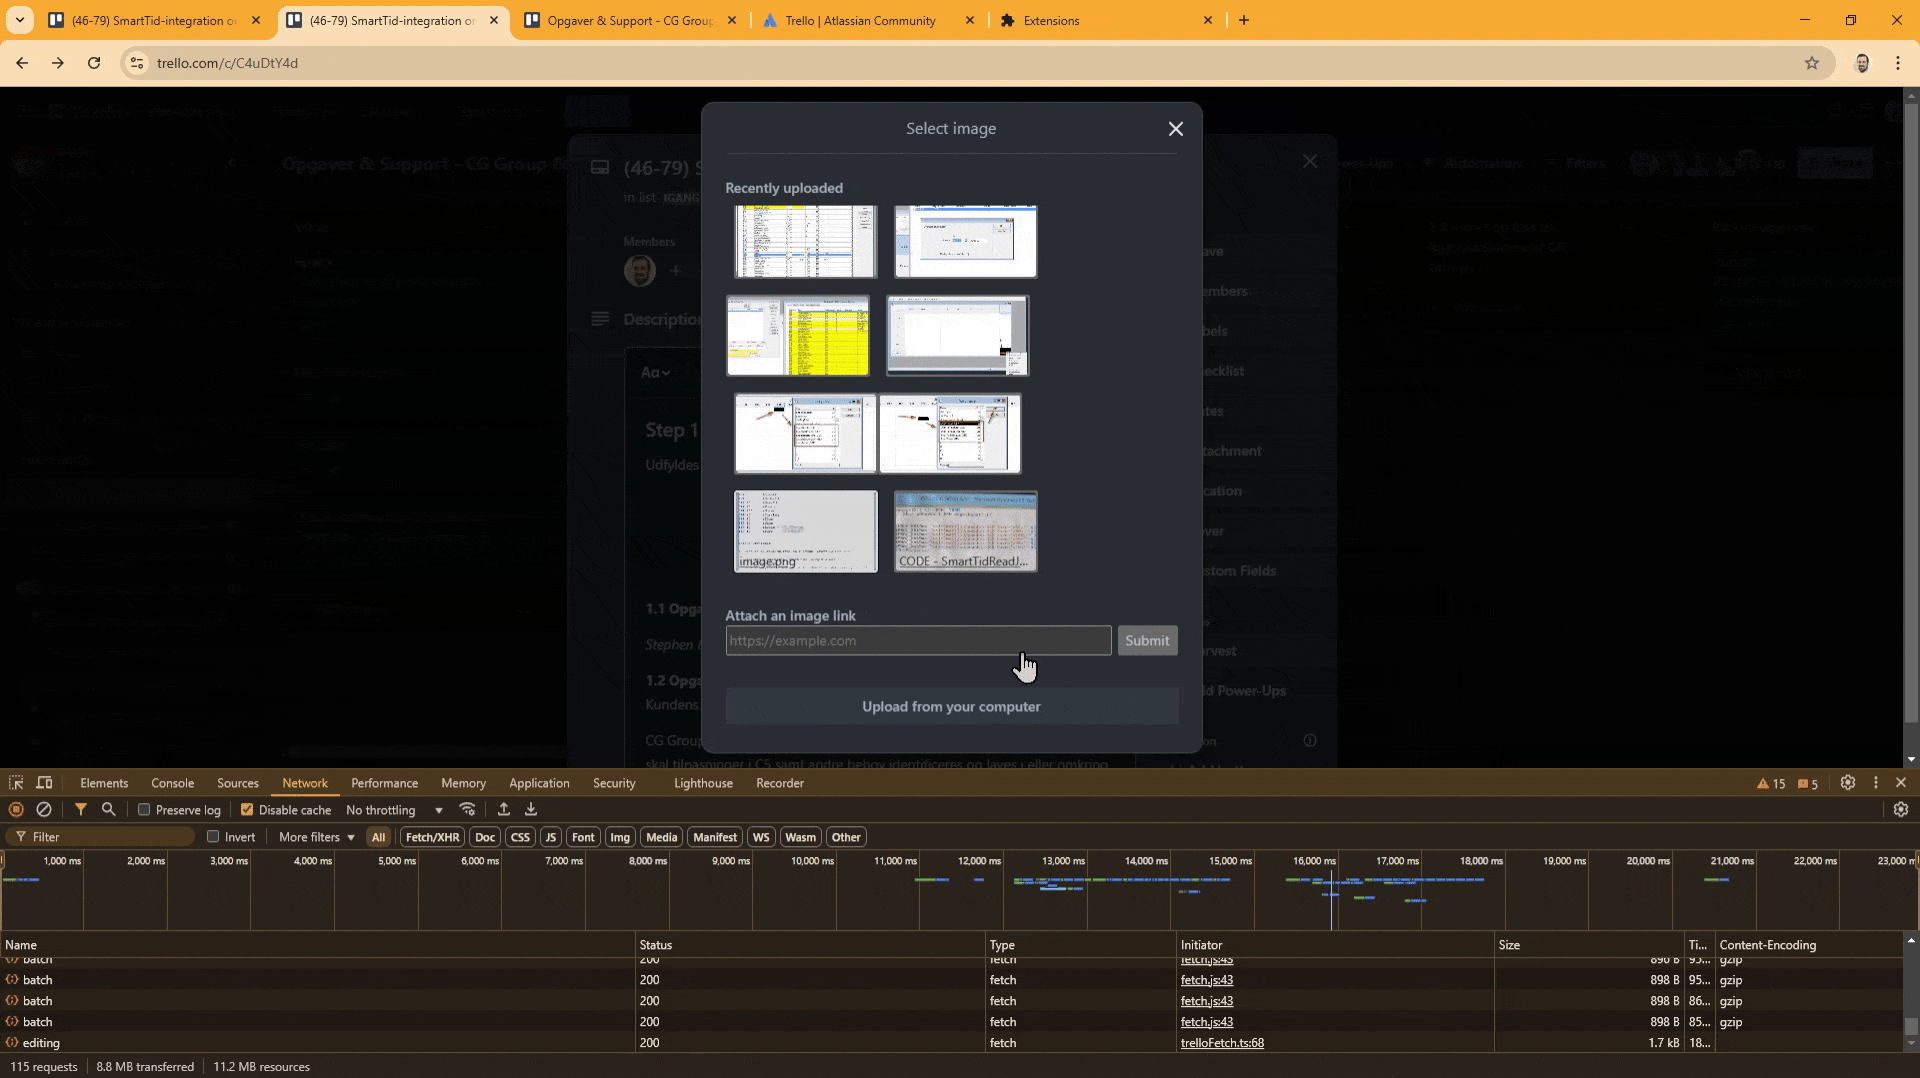The image size is (1920, 1078).
Task: Open the tab search dropdown arrow
Action: (x=20, y=20)
